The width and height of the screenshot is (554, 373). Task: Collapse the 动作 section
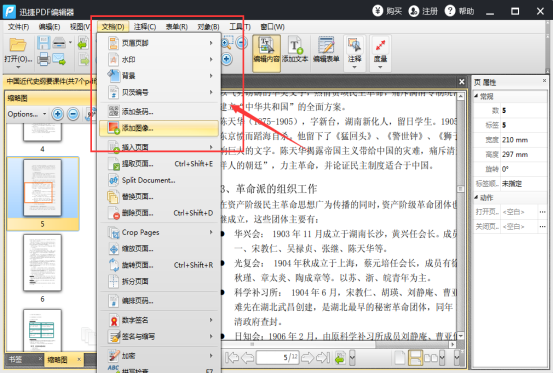pyautogui.click(x=476, y=197)
